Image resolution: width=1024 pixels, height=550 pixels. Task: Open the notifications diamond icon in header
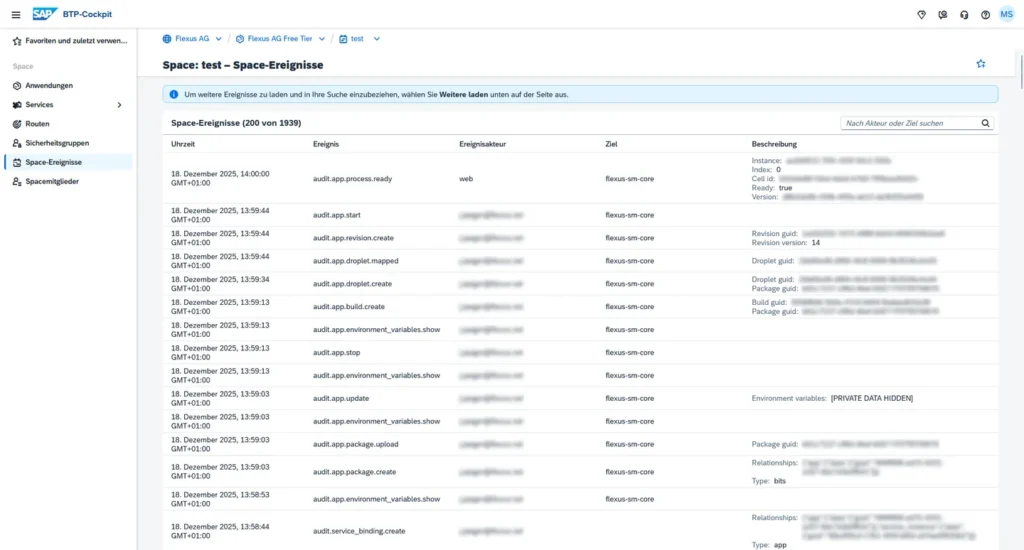click(921, 14)
